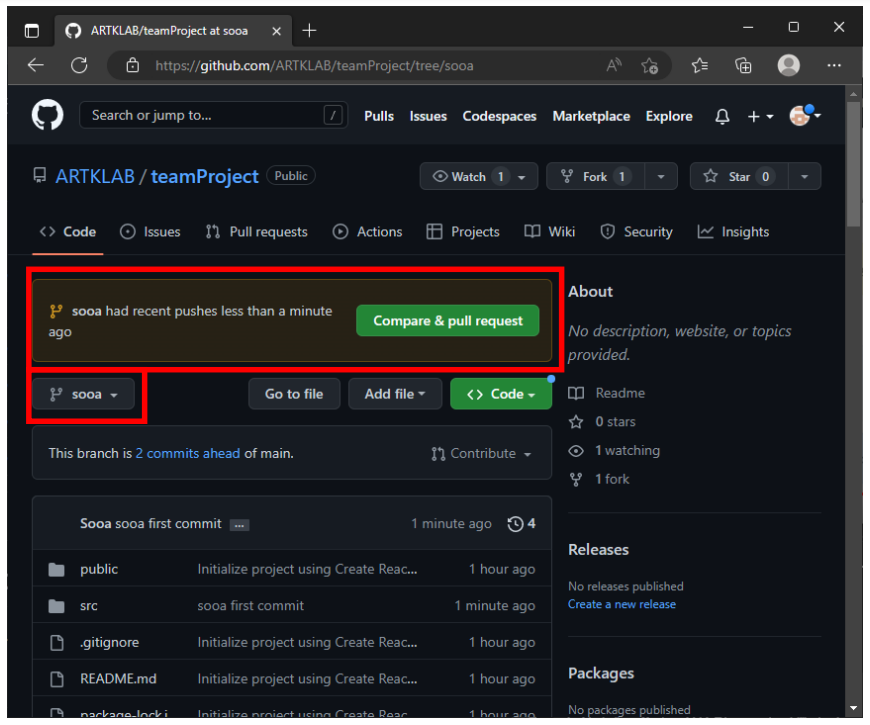Screen dimensions: 870x725
Task: Open Marketplace in the top navigation
Action: point(591,116)
